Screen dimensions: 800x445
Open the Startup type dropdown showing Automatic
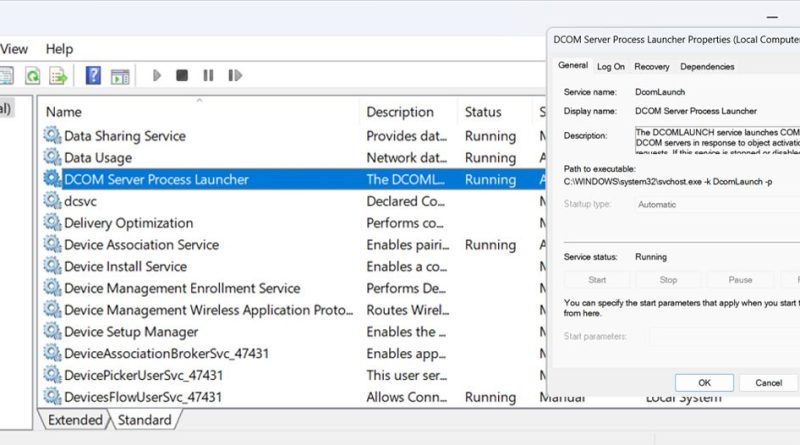click(717, 205)
